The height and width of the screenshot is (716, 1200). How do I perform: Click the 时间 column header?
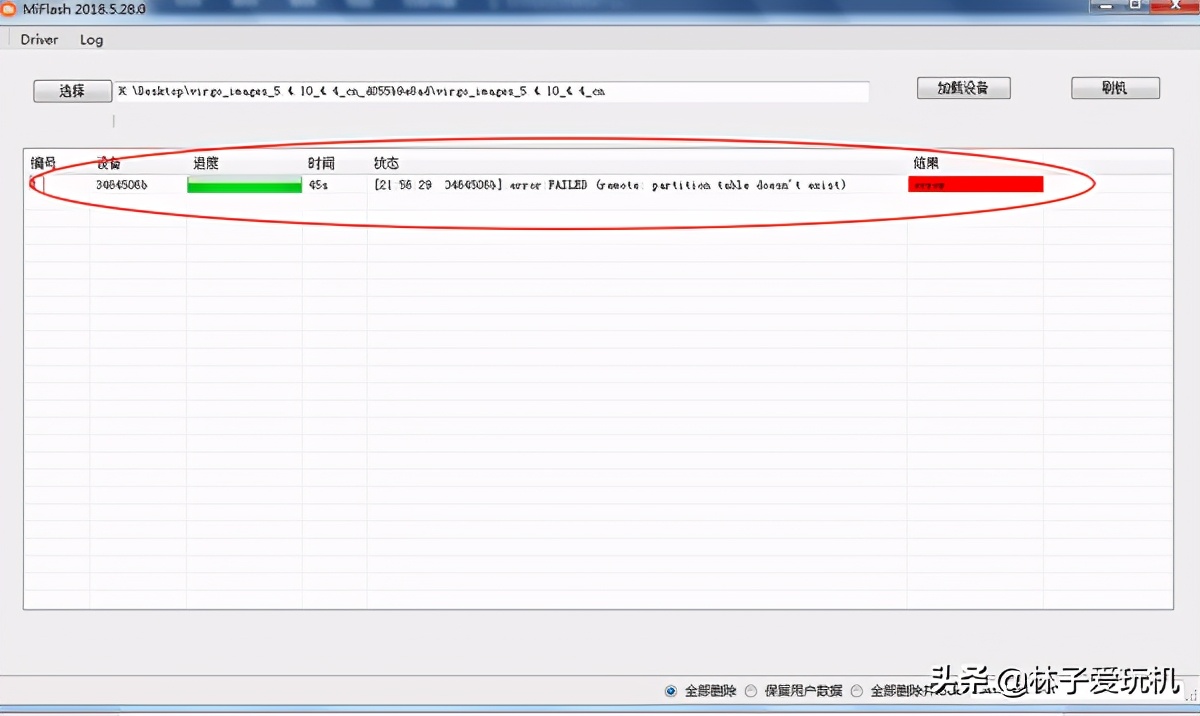321,163
